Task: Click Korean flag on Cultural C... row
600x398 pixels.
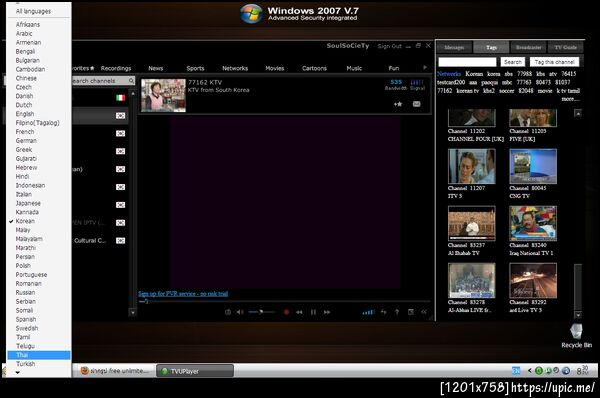Action: point(121,241)
